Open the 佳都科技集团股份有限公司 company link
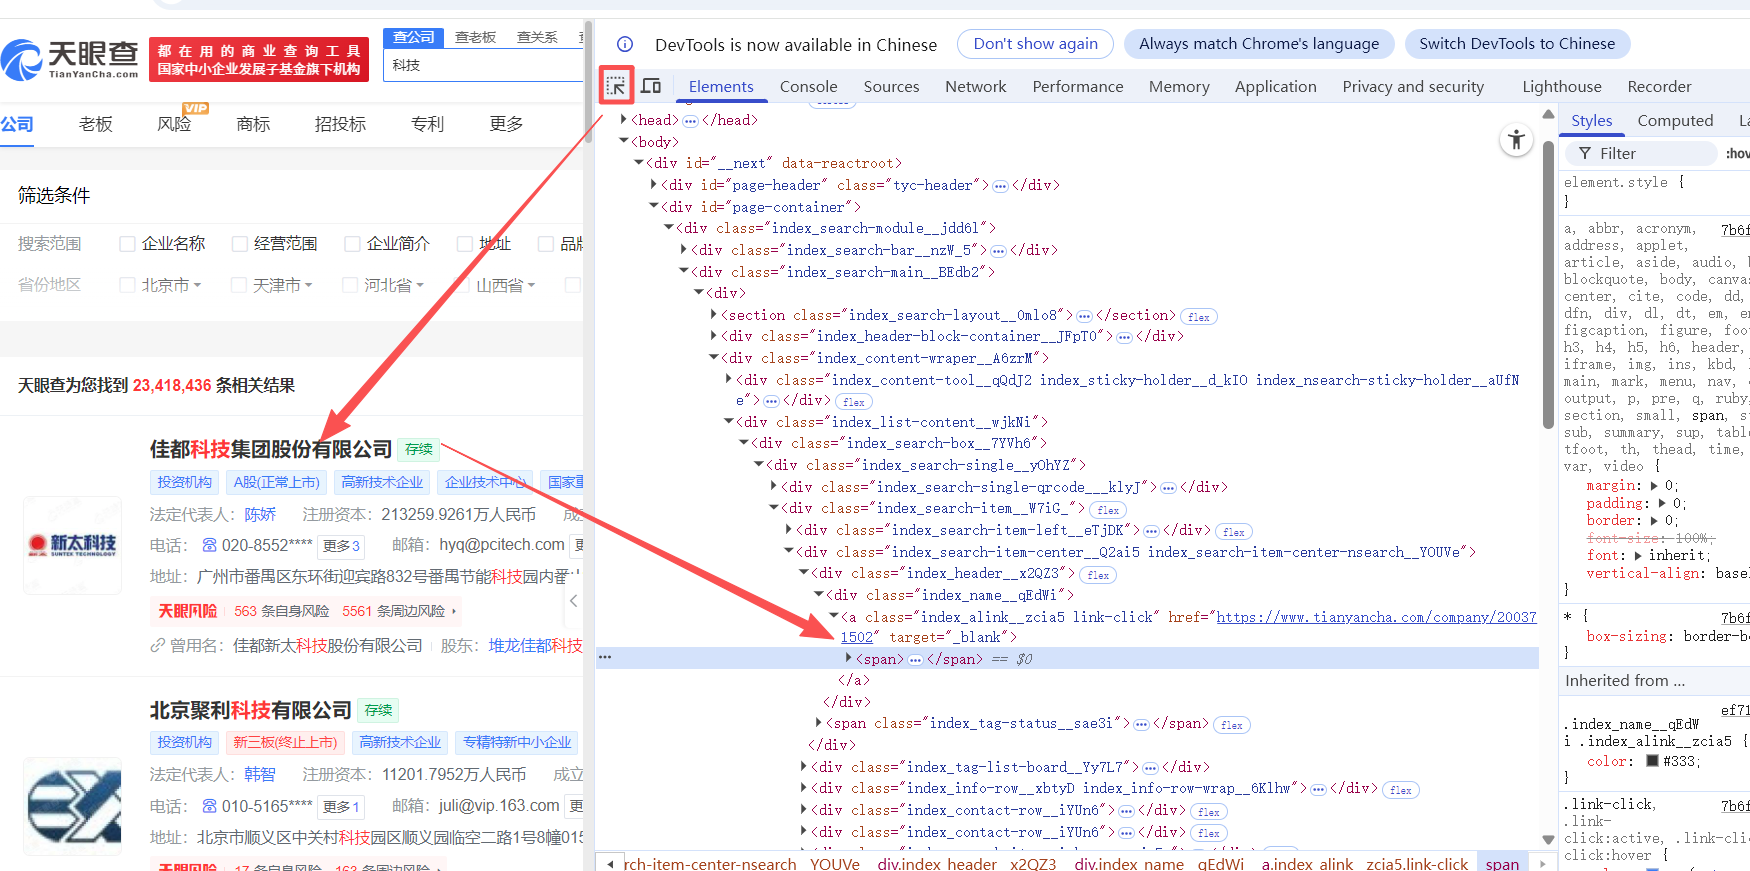 coord(271,450)
